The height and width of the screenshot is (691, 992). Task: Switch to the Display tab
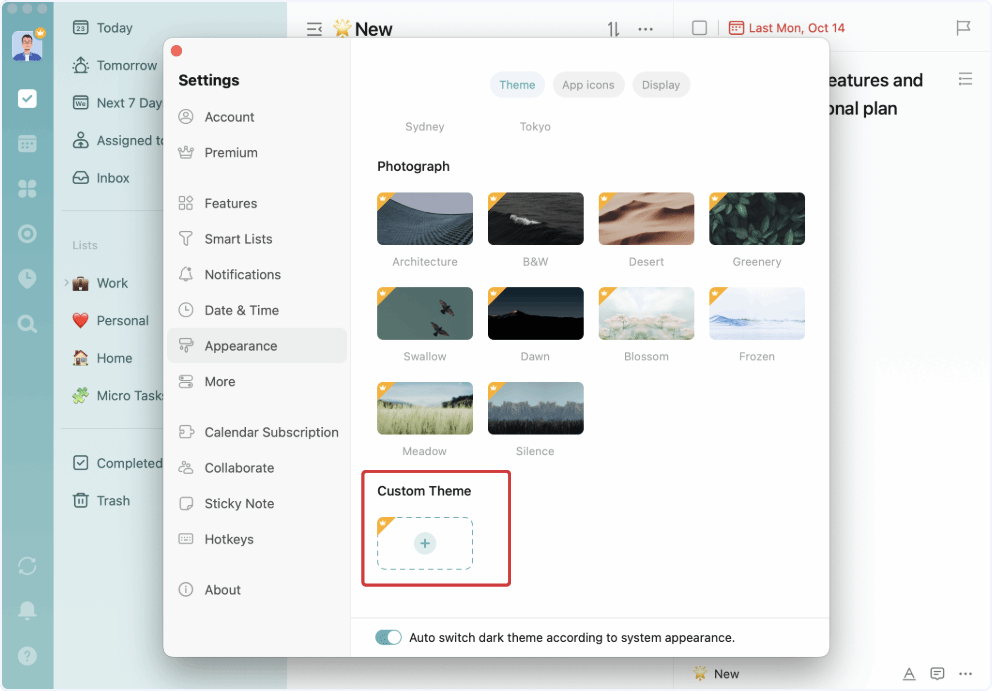(x=661, y=85)
